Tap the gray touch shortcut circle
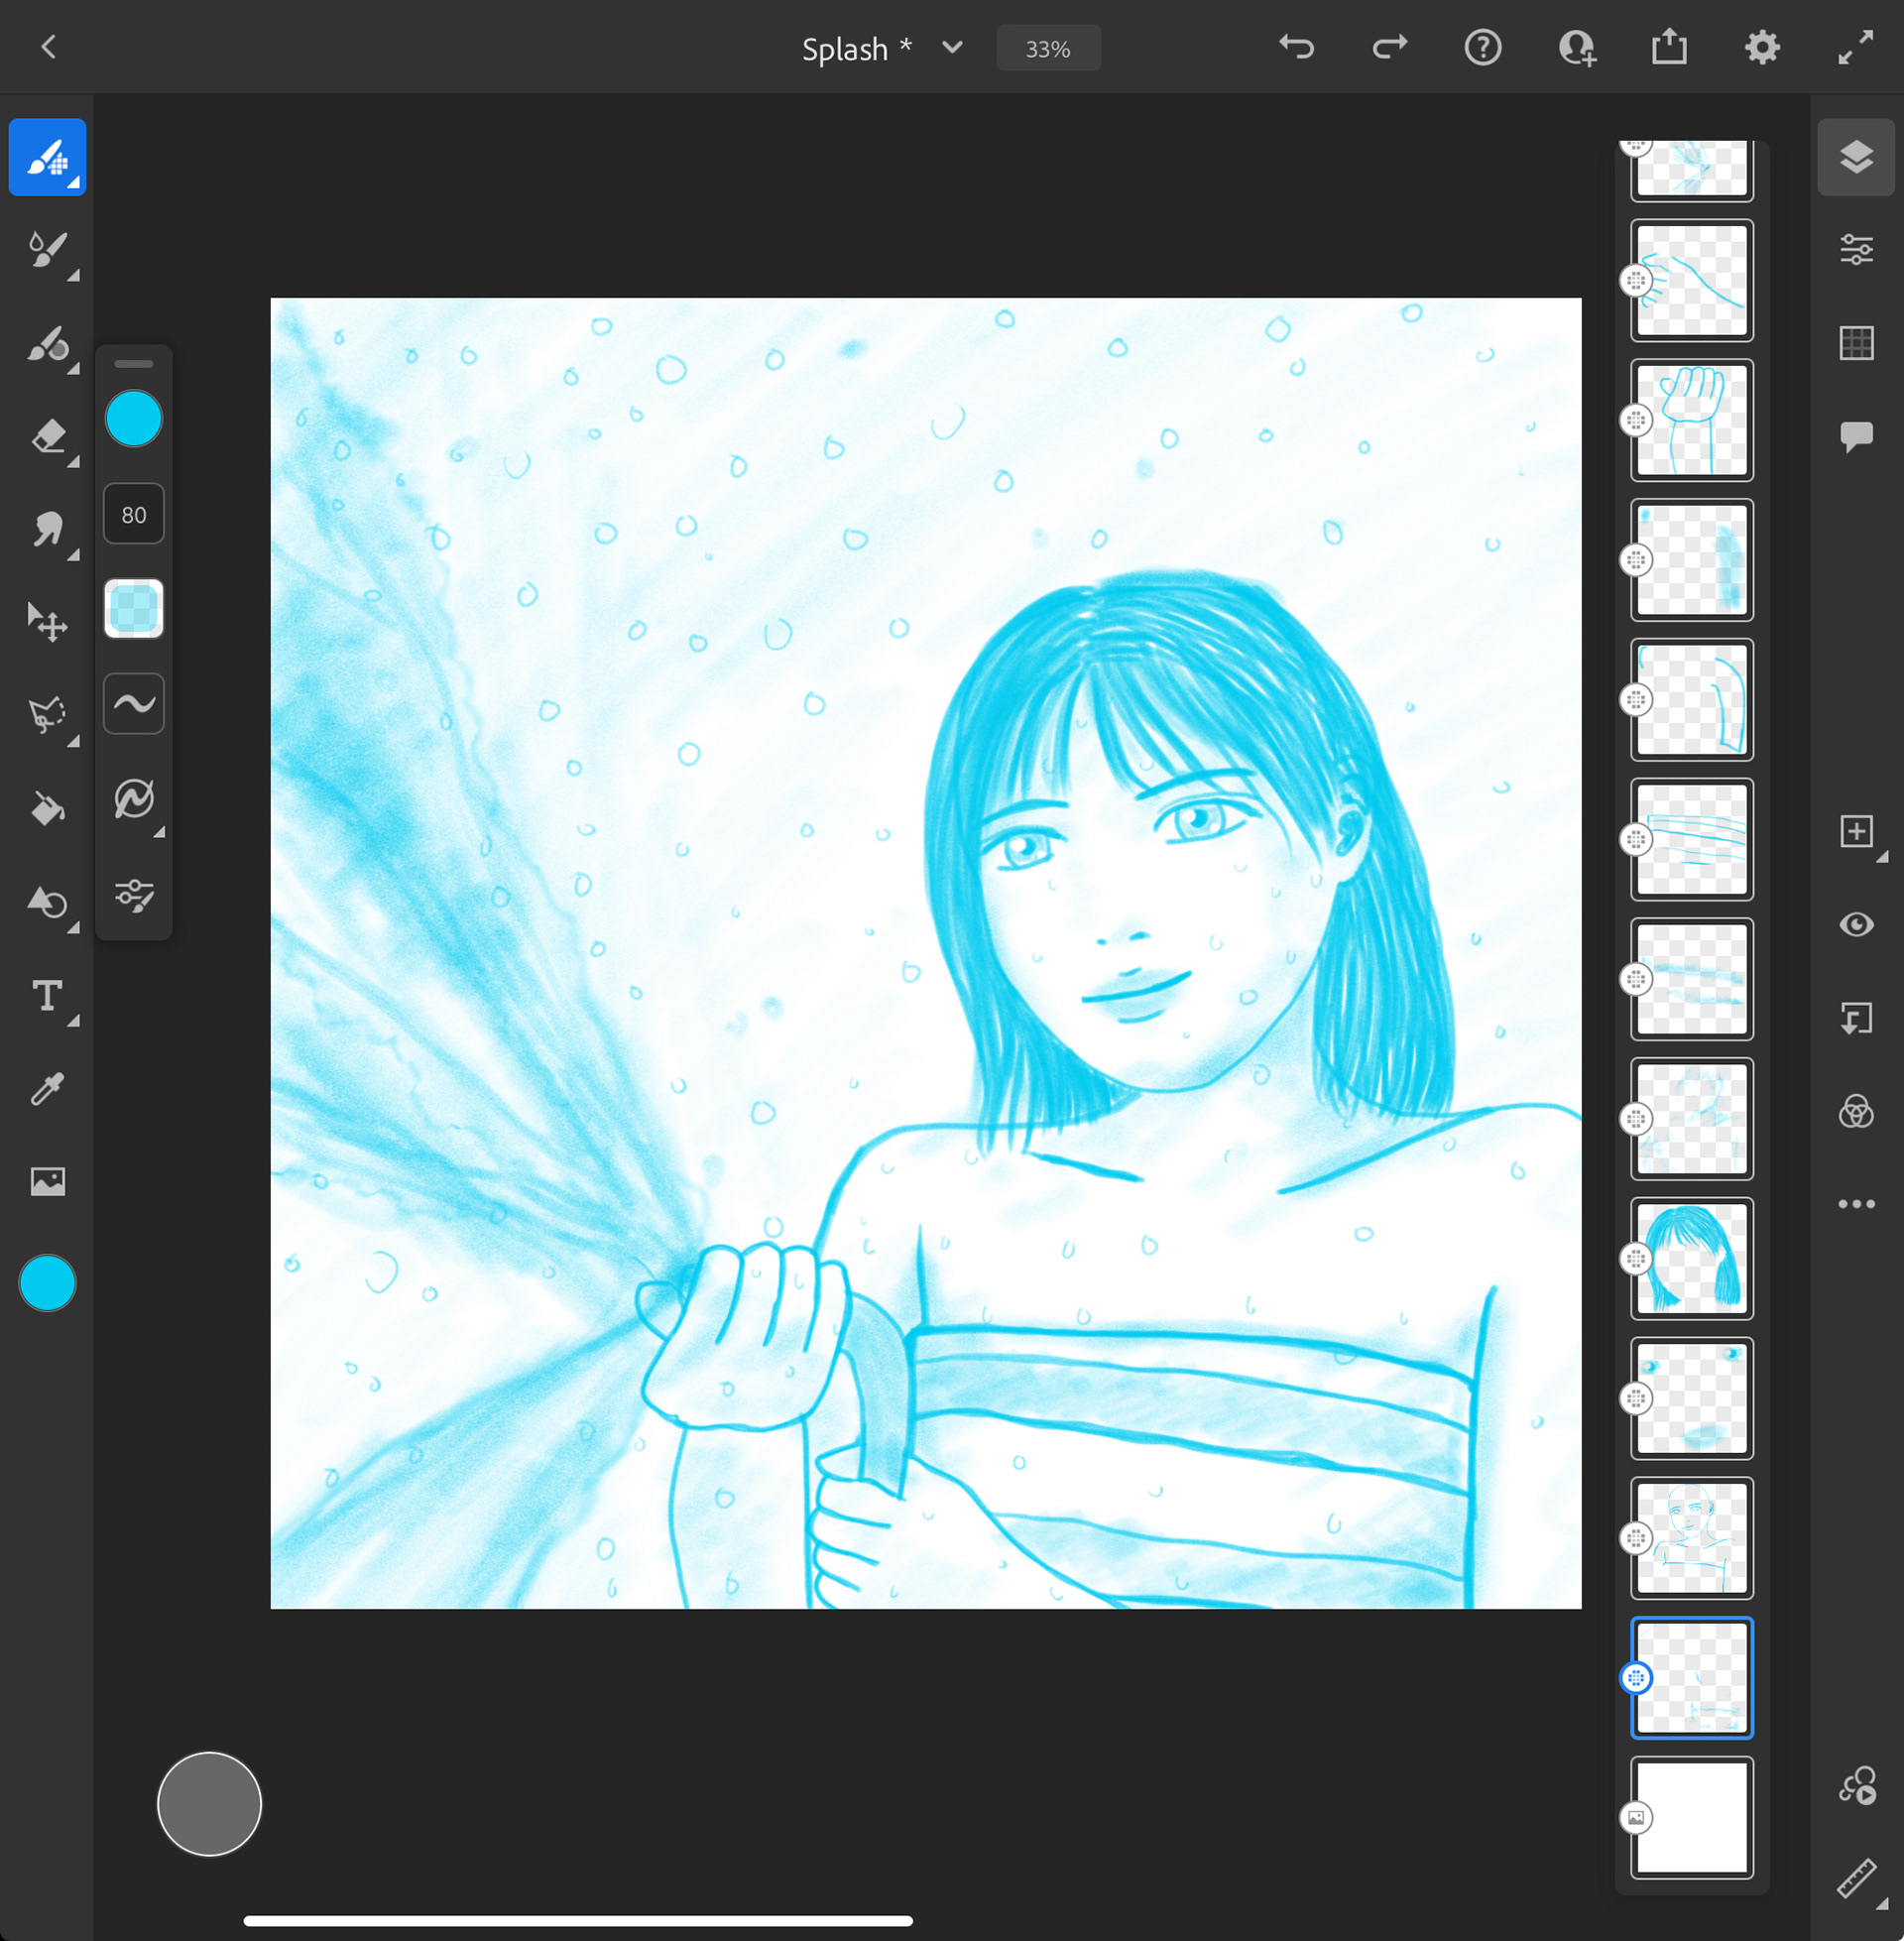The width and height of the screenshot is (1904, 1941). (209, 1804)
